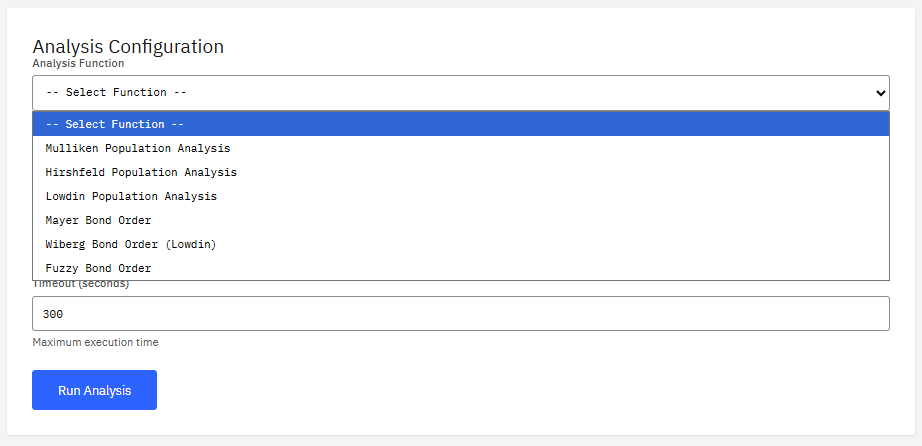922x446 pixels.
Task: Click the Analysis Function field label
Action: tap(78, 64)
